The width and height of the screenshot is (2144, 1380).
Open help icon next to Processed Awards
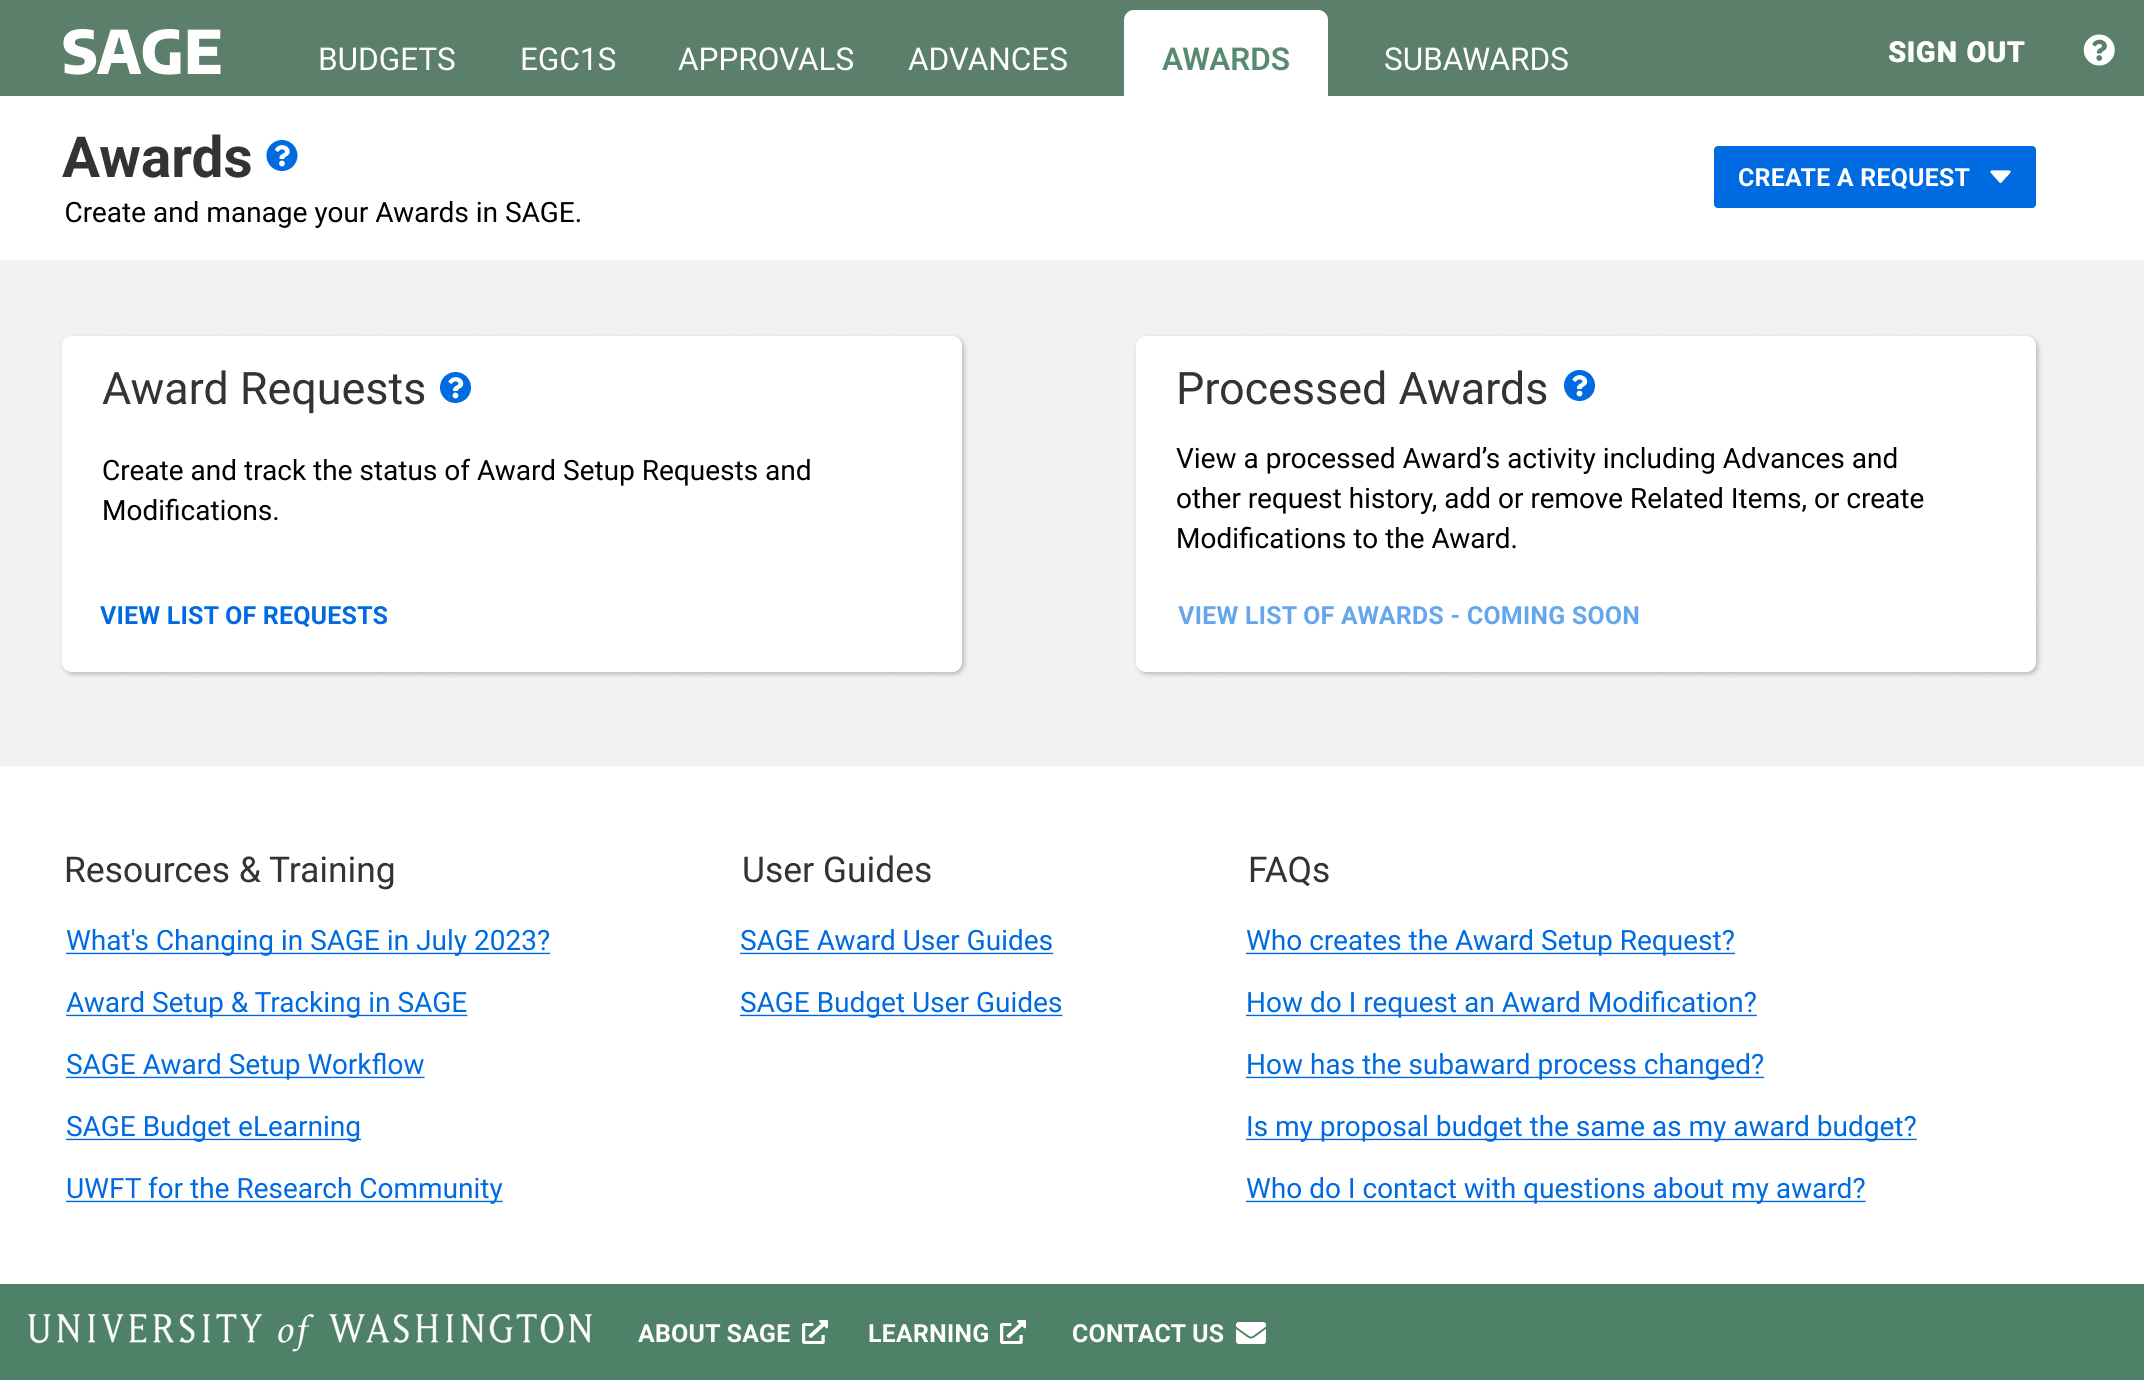click(1579, 386)
